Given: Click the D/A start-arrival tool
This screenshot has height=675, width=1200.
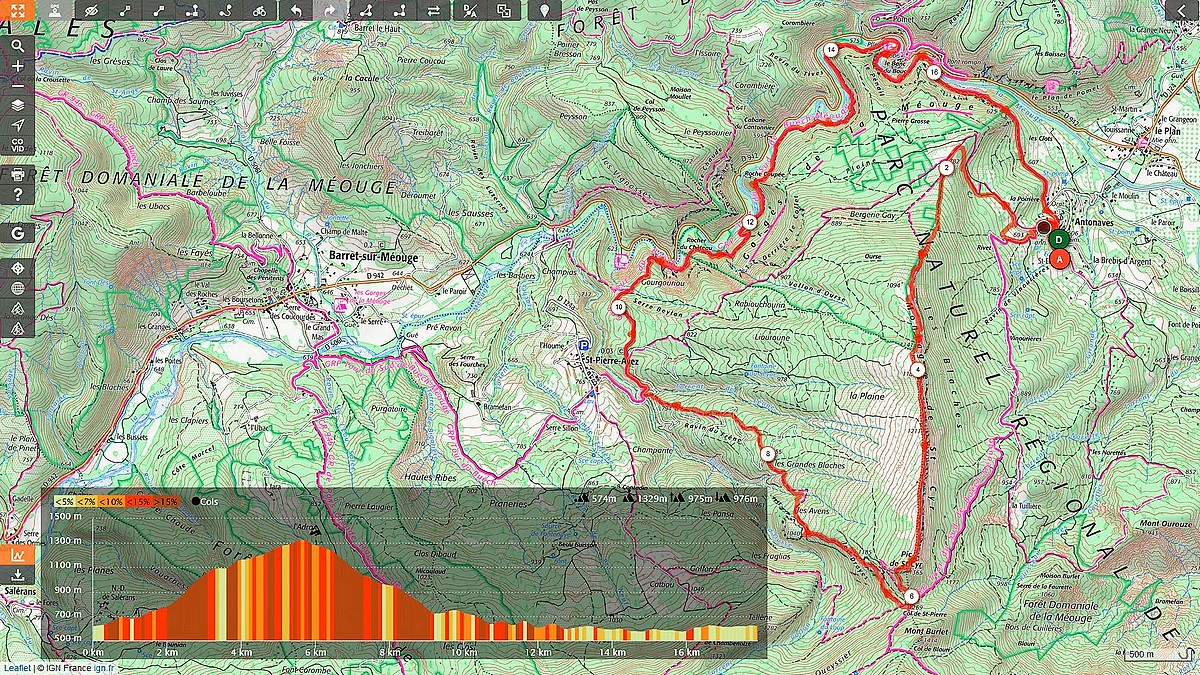Looking at the screenshot, I should (469, 11).
